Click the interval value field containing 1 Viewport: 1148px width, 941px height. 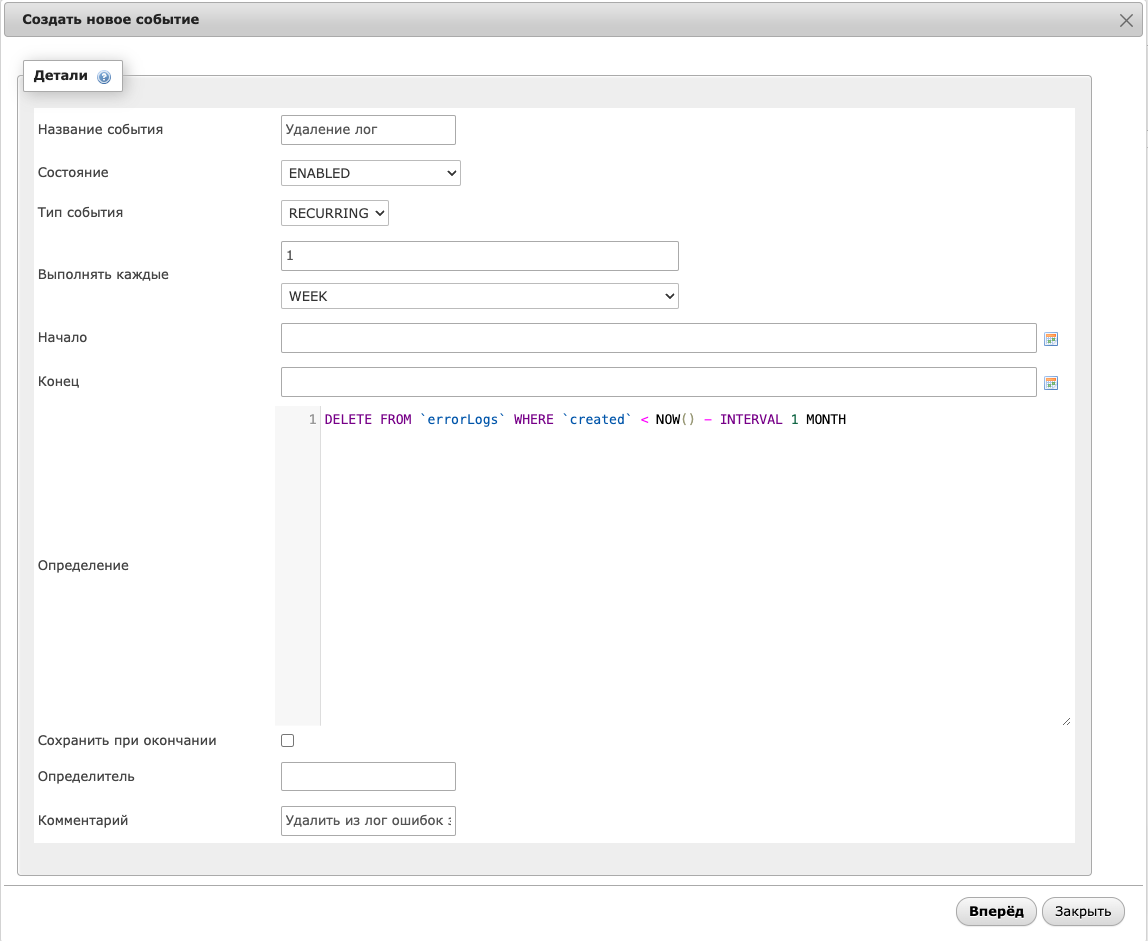click(x=479, y=256)
